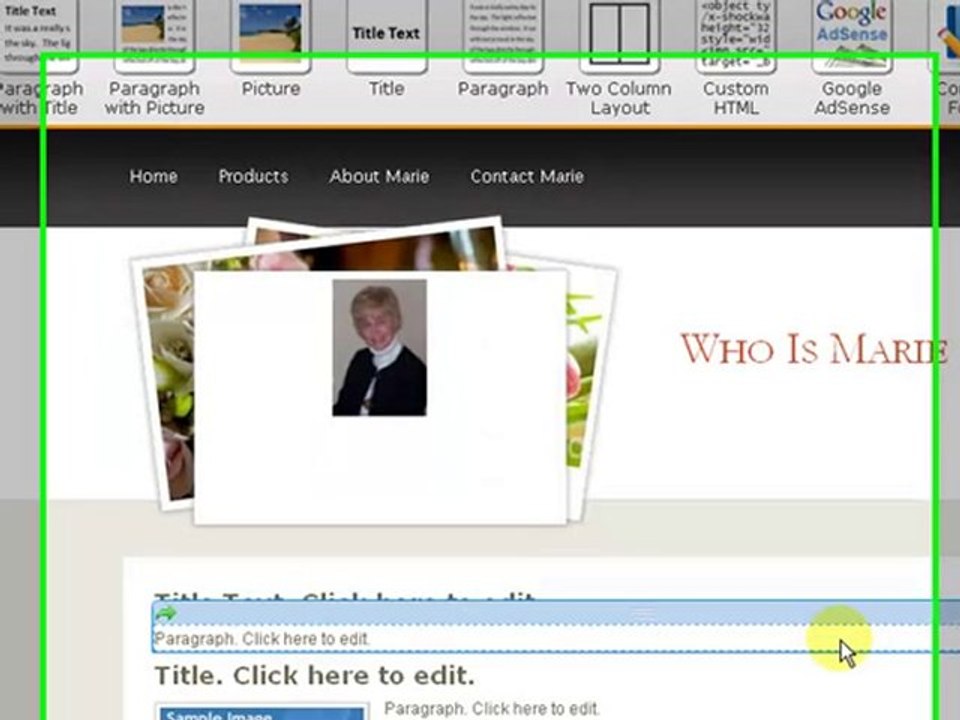
Task: Select the Two Column Layout icon
Action: click(619, 36)
